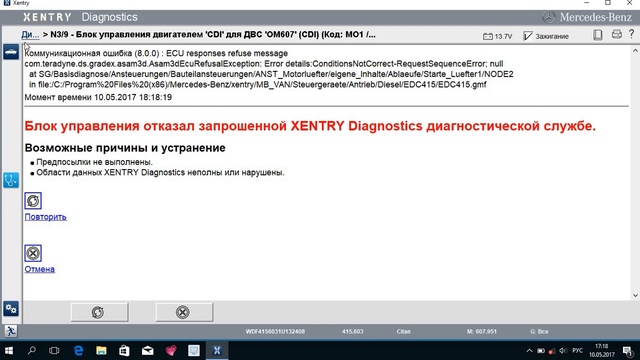
Task: Open Windows taskbar search
Action: tap(31, 351)
